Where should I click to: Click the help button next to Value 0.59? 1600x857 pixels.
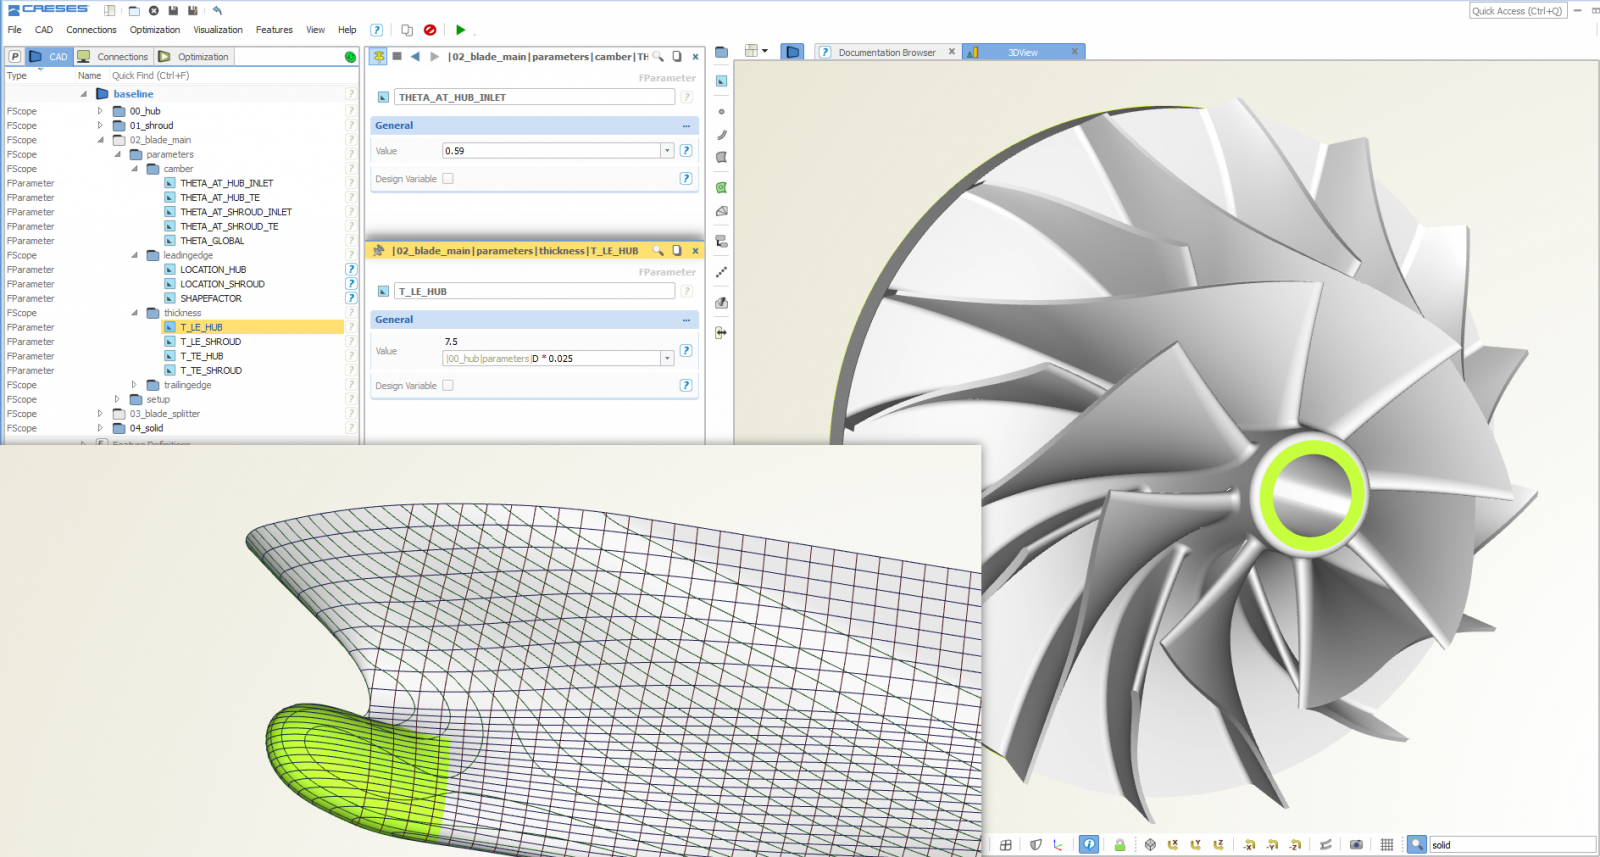click(x=686, y=151)
